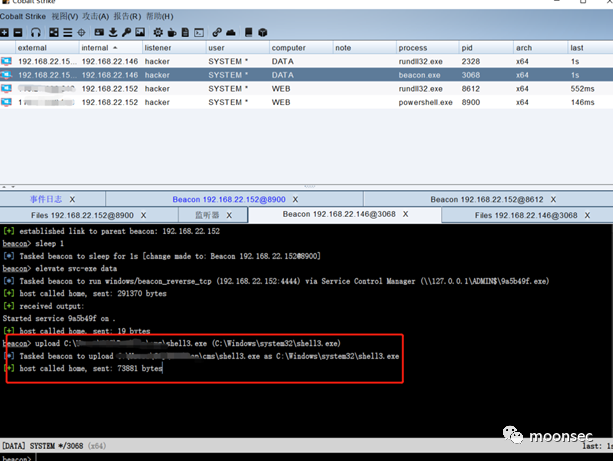613x461 pixels.
Task: Click the manage web server cloud icon
Action: coord(231,32)
